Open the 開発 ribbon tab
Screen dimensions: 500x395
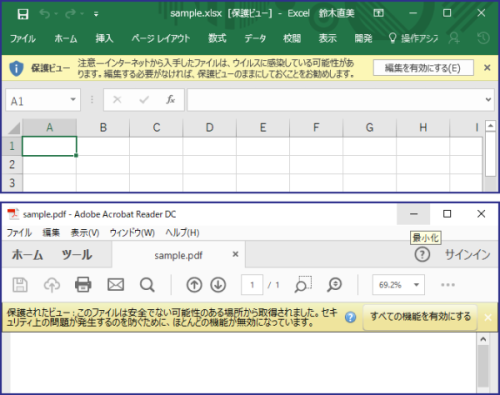tap(363, 39)
